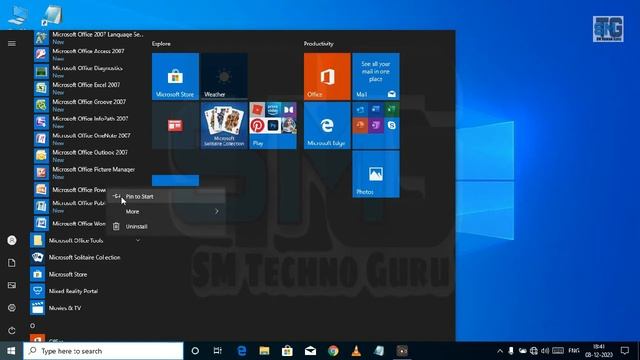Click the Type here to search box
Screen dimensions: 640x360
[x=103, y=351]
